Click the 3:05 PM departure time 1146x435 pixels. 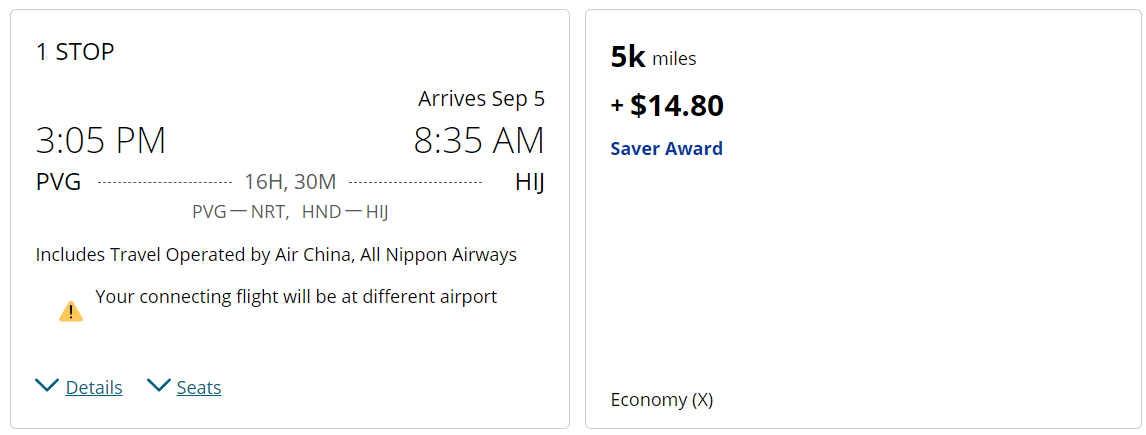[x=101, y=140]
